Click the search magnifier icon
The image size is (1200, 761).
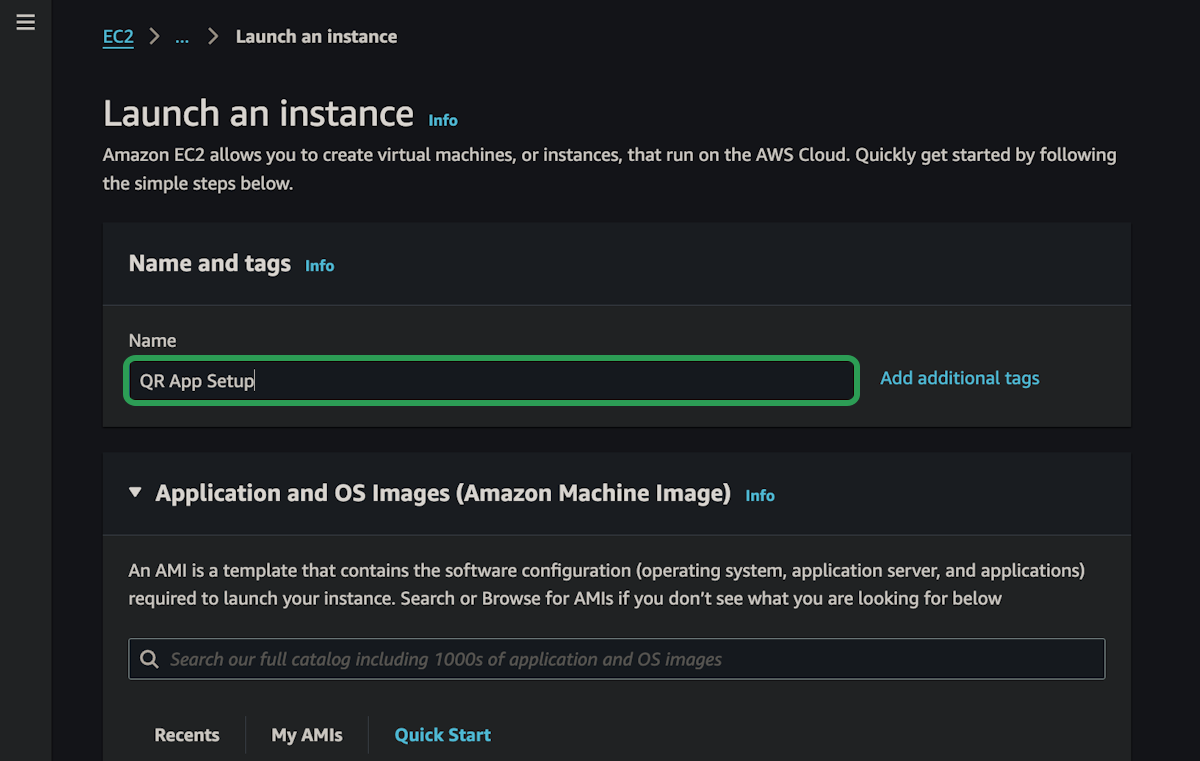[x=150, y=659]
